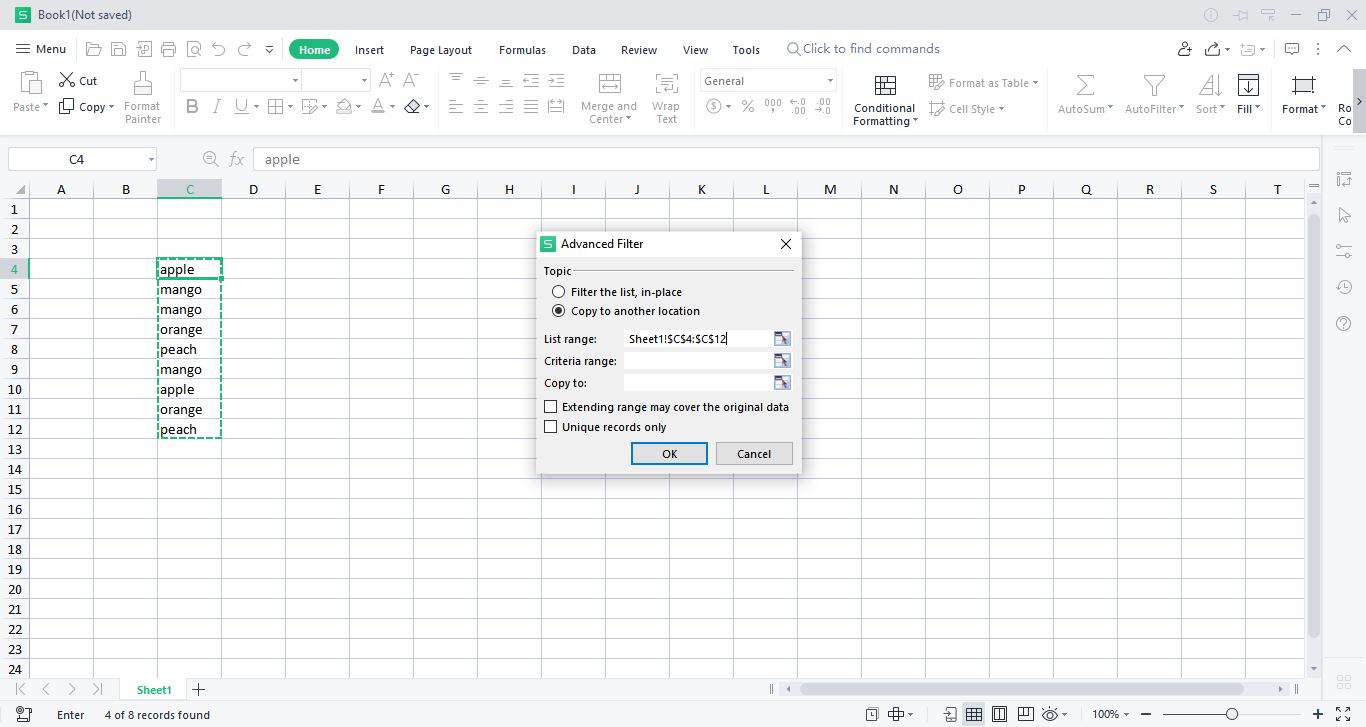Viewport: 1366px width, 727px height.
Task: Switch to the Formulas tab
Action: [522, 50]
